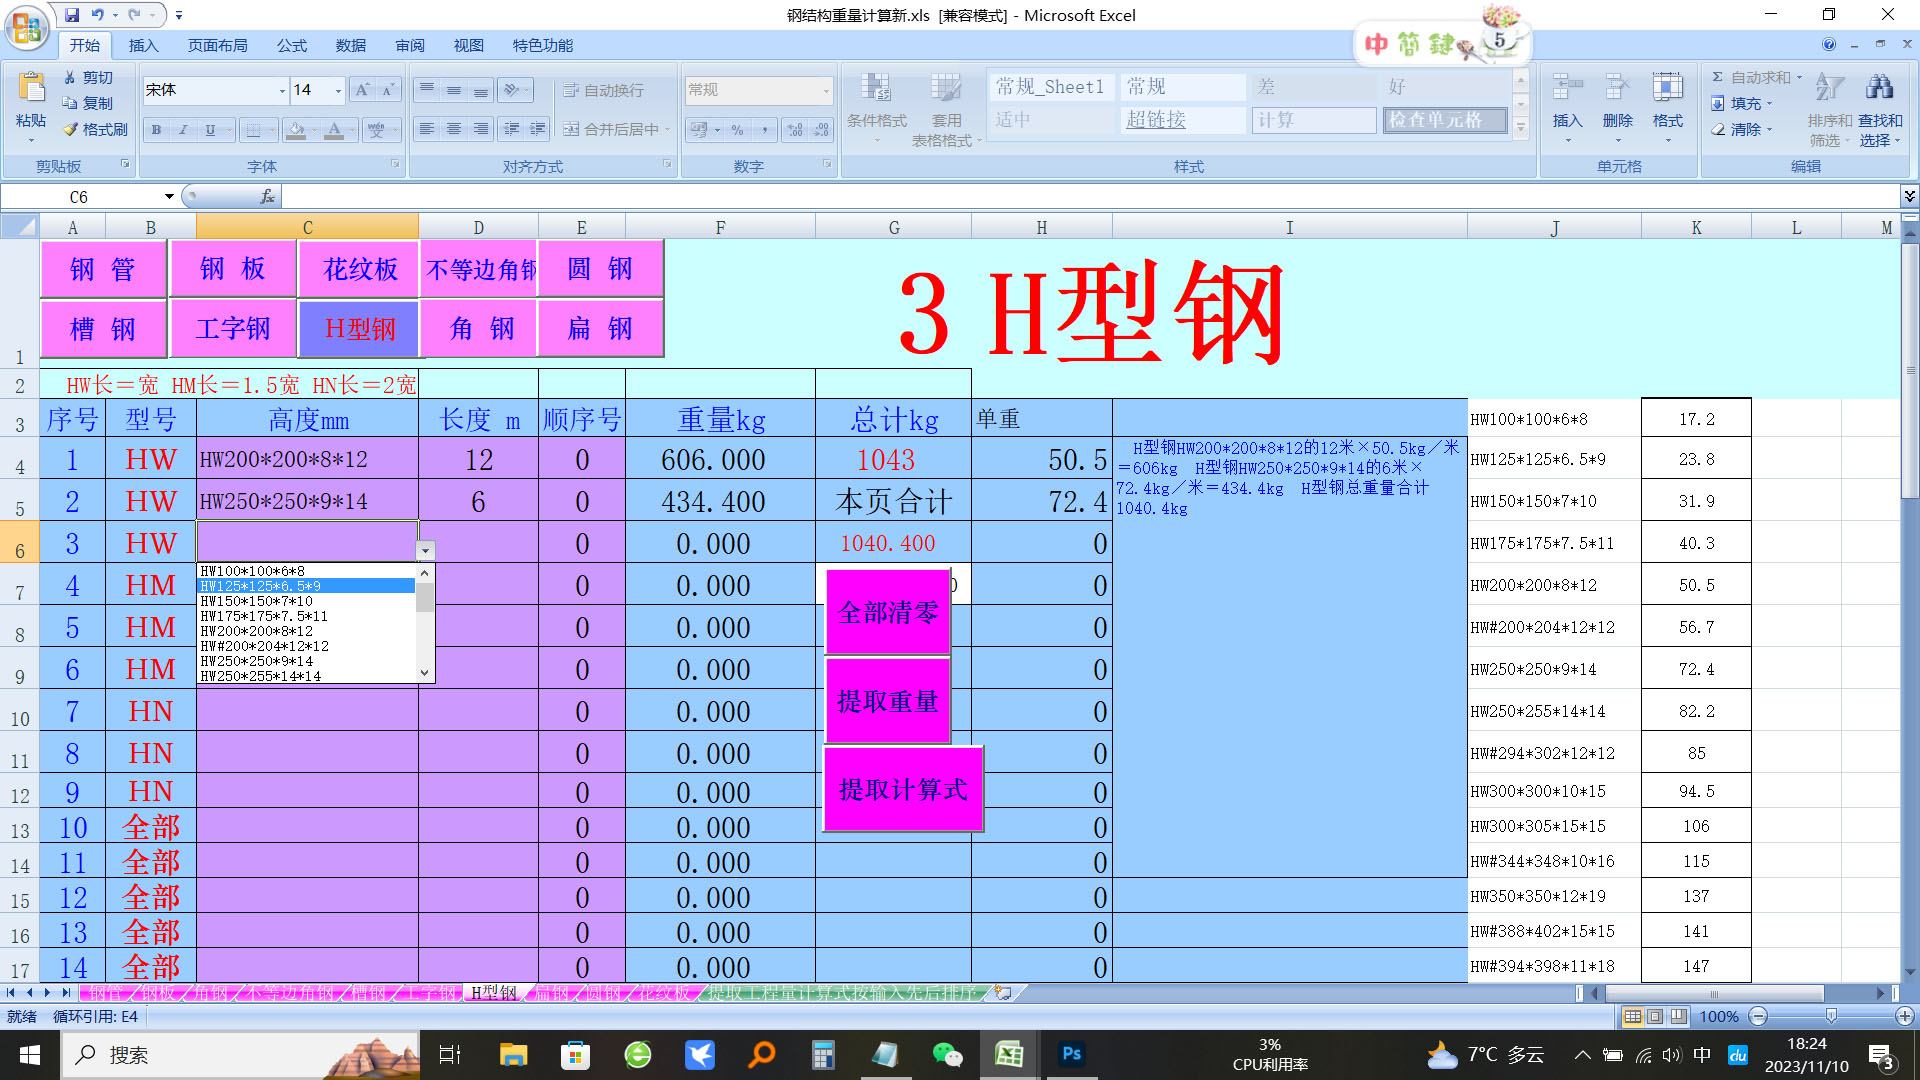
Task: Click the formula bar input field
Action: [1090, 196]
